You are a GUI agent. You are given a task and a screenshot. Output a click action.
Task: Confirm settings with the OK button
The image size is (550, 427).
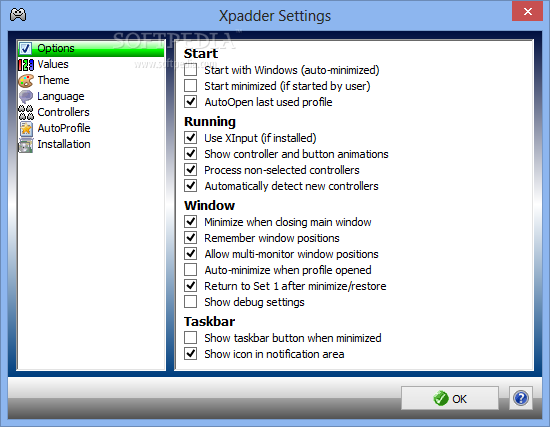point(450,398)
